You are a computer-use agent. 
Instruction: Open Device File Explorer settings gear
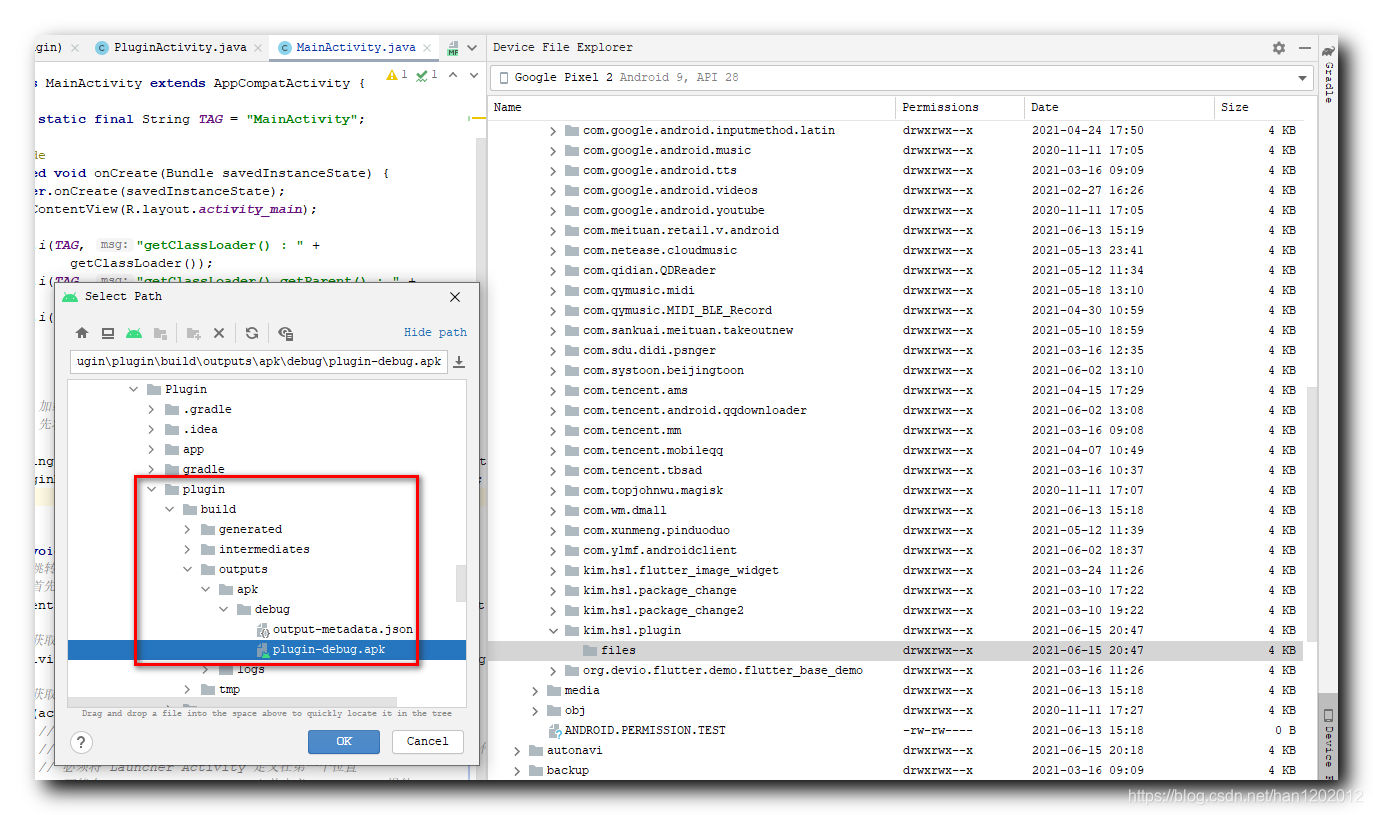coord(1279,47)
